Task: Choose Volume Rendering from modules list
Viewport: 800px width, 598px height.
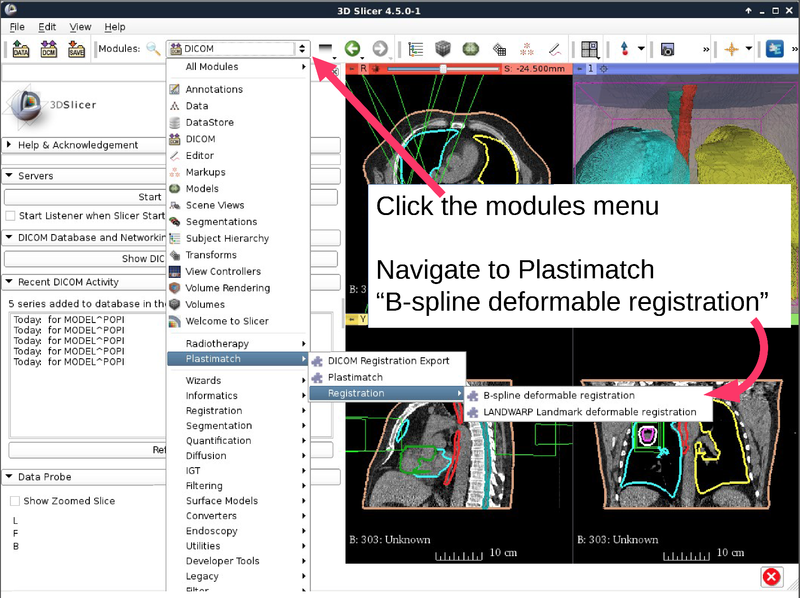Action: [227, 288]
